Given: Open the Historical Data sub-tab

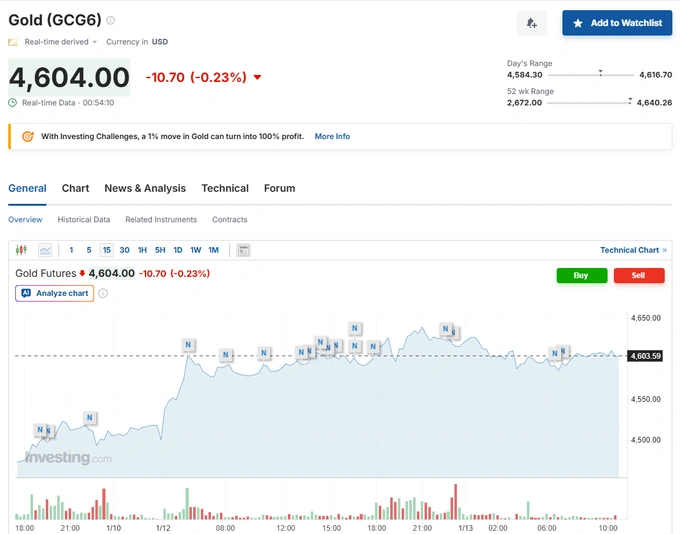Looking at the screenshot, I should point(83,219).
